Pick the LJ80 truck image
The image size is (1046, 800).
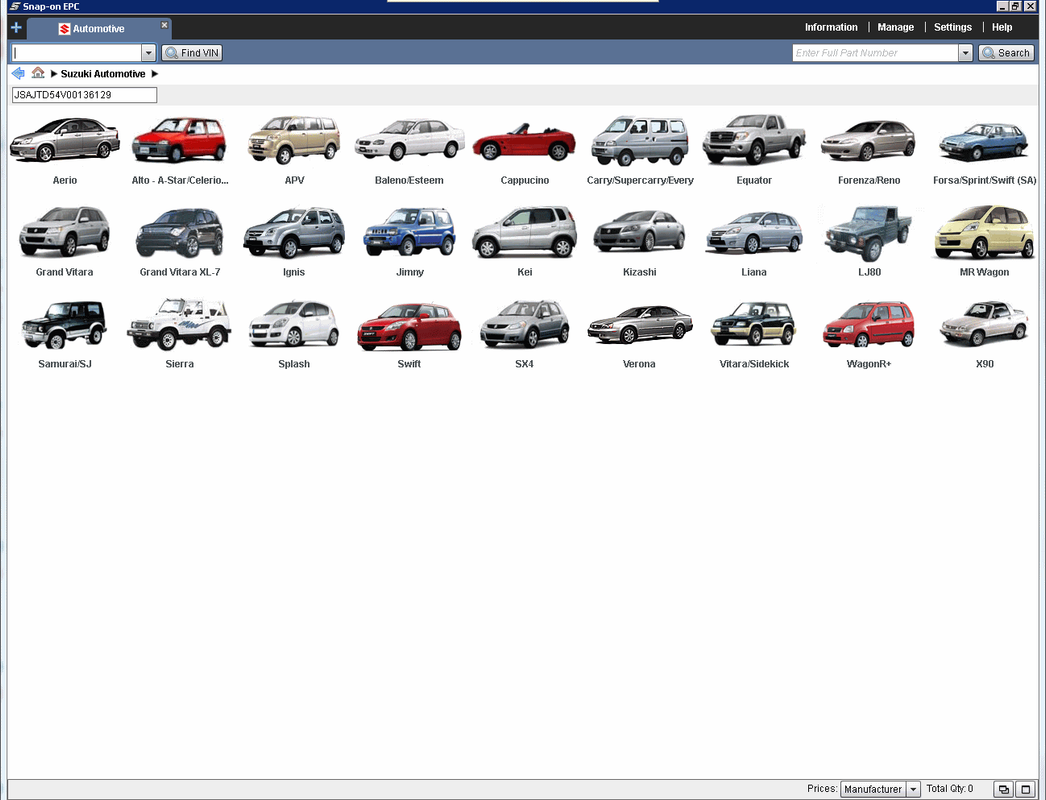tap(869, 233)
